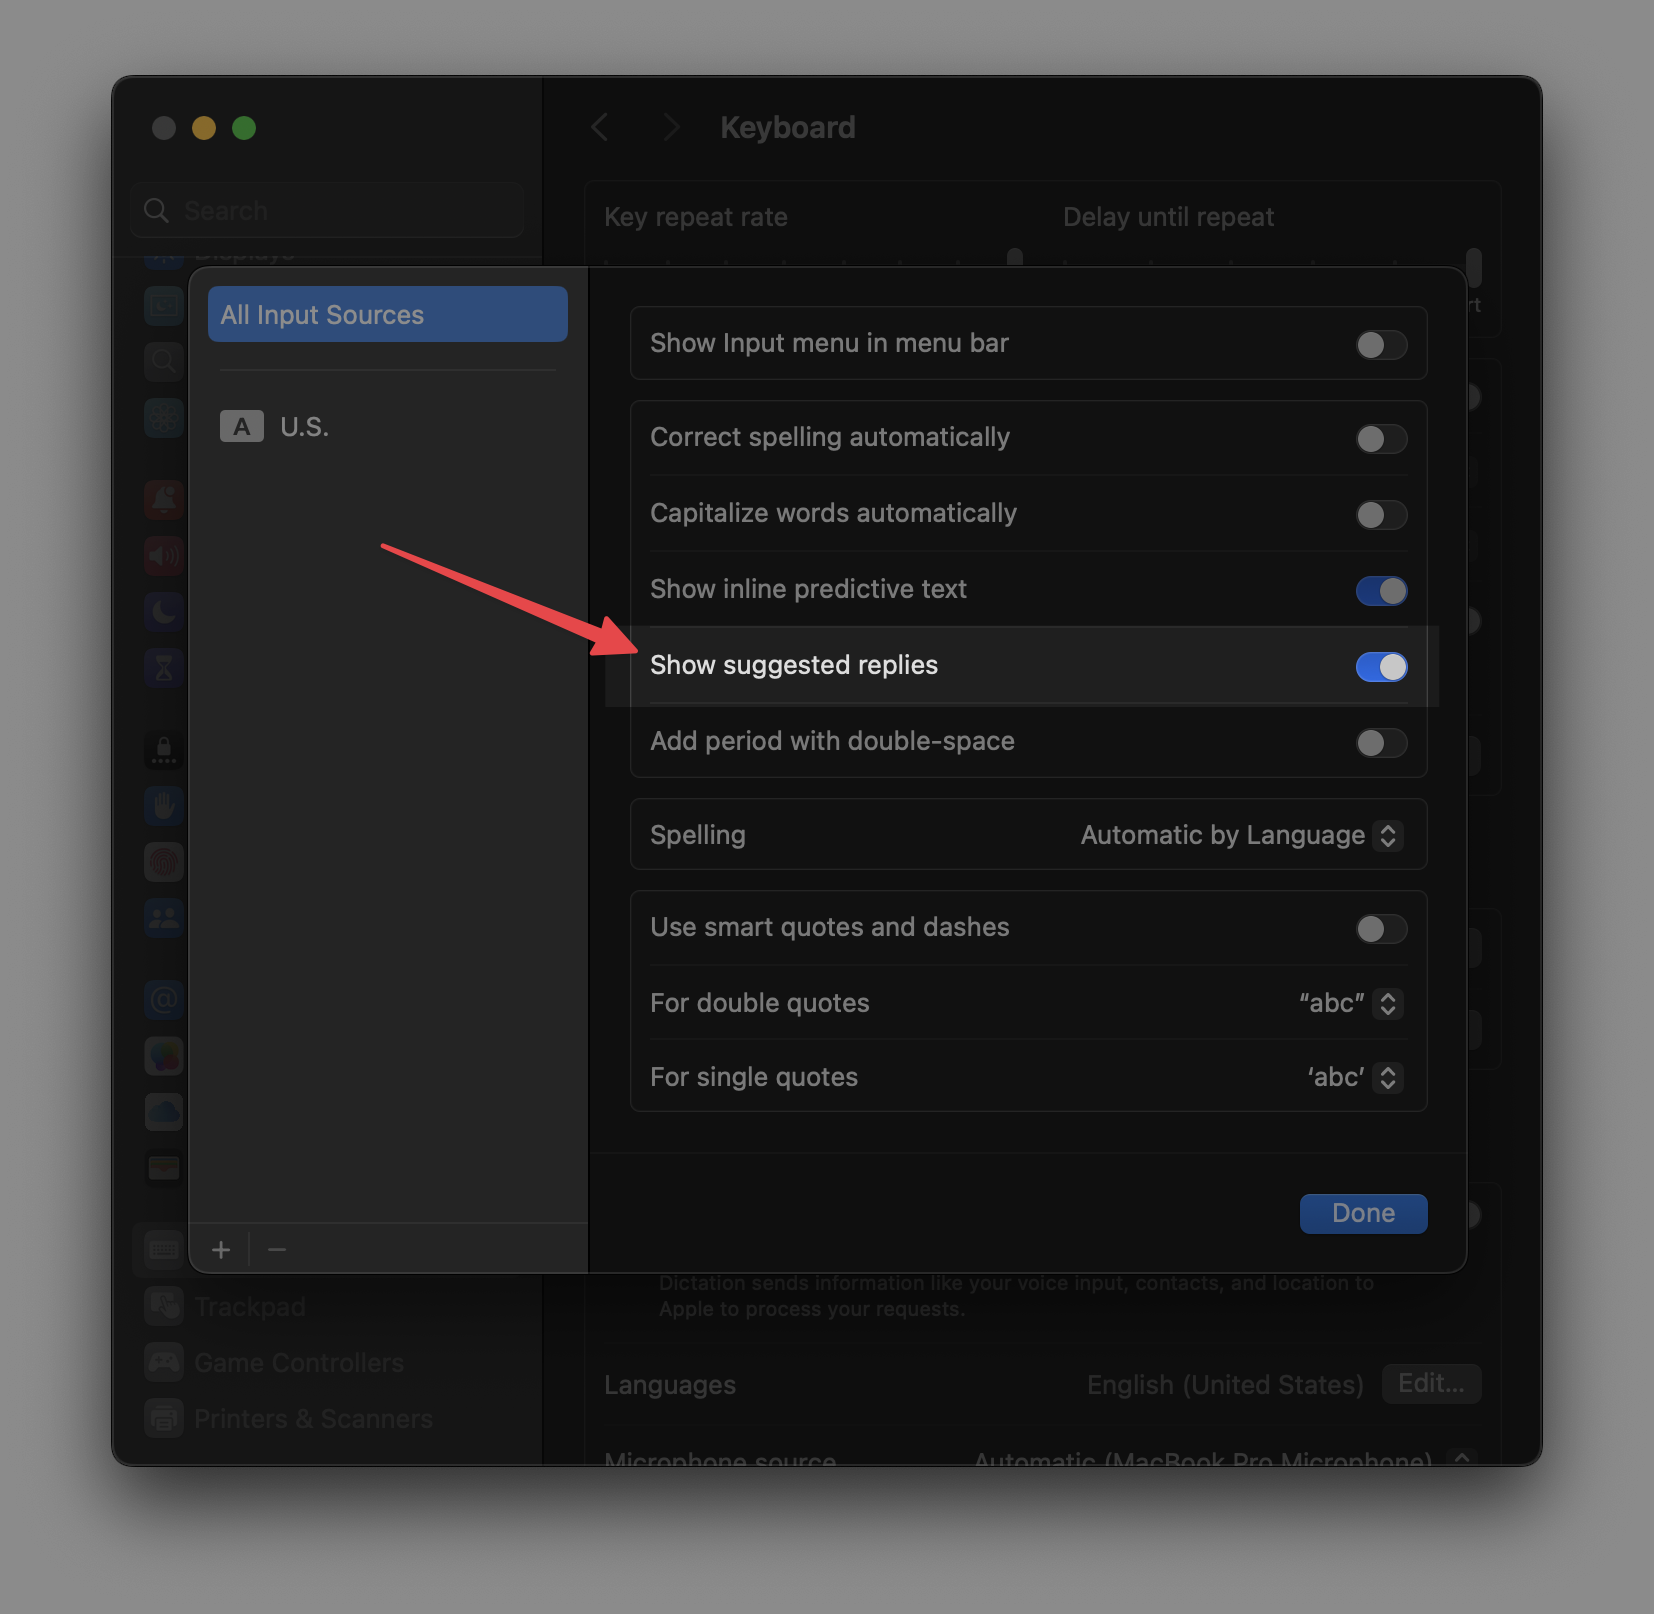Select All Input Sources in list
This screenshot has width=1654, height=1614.
point(387,315)
